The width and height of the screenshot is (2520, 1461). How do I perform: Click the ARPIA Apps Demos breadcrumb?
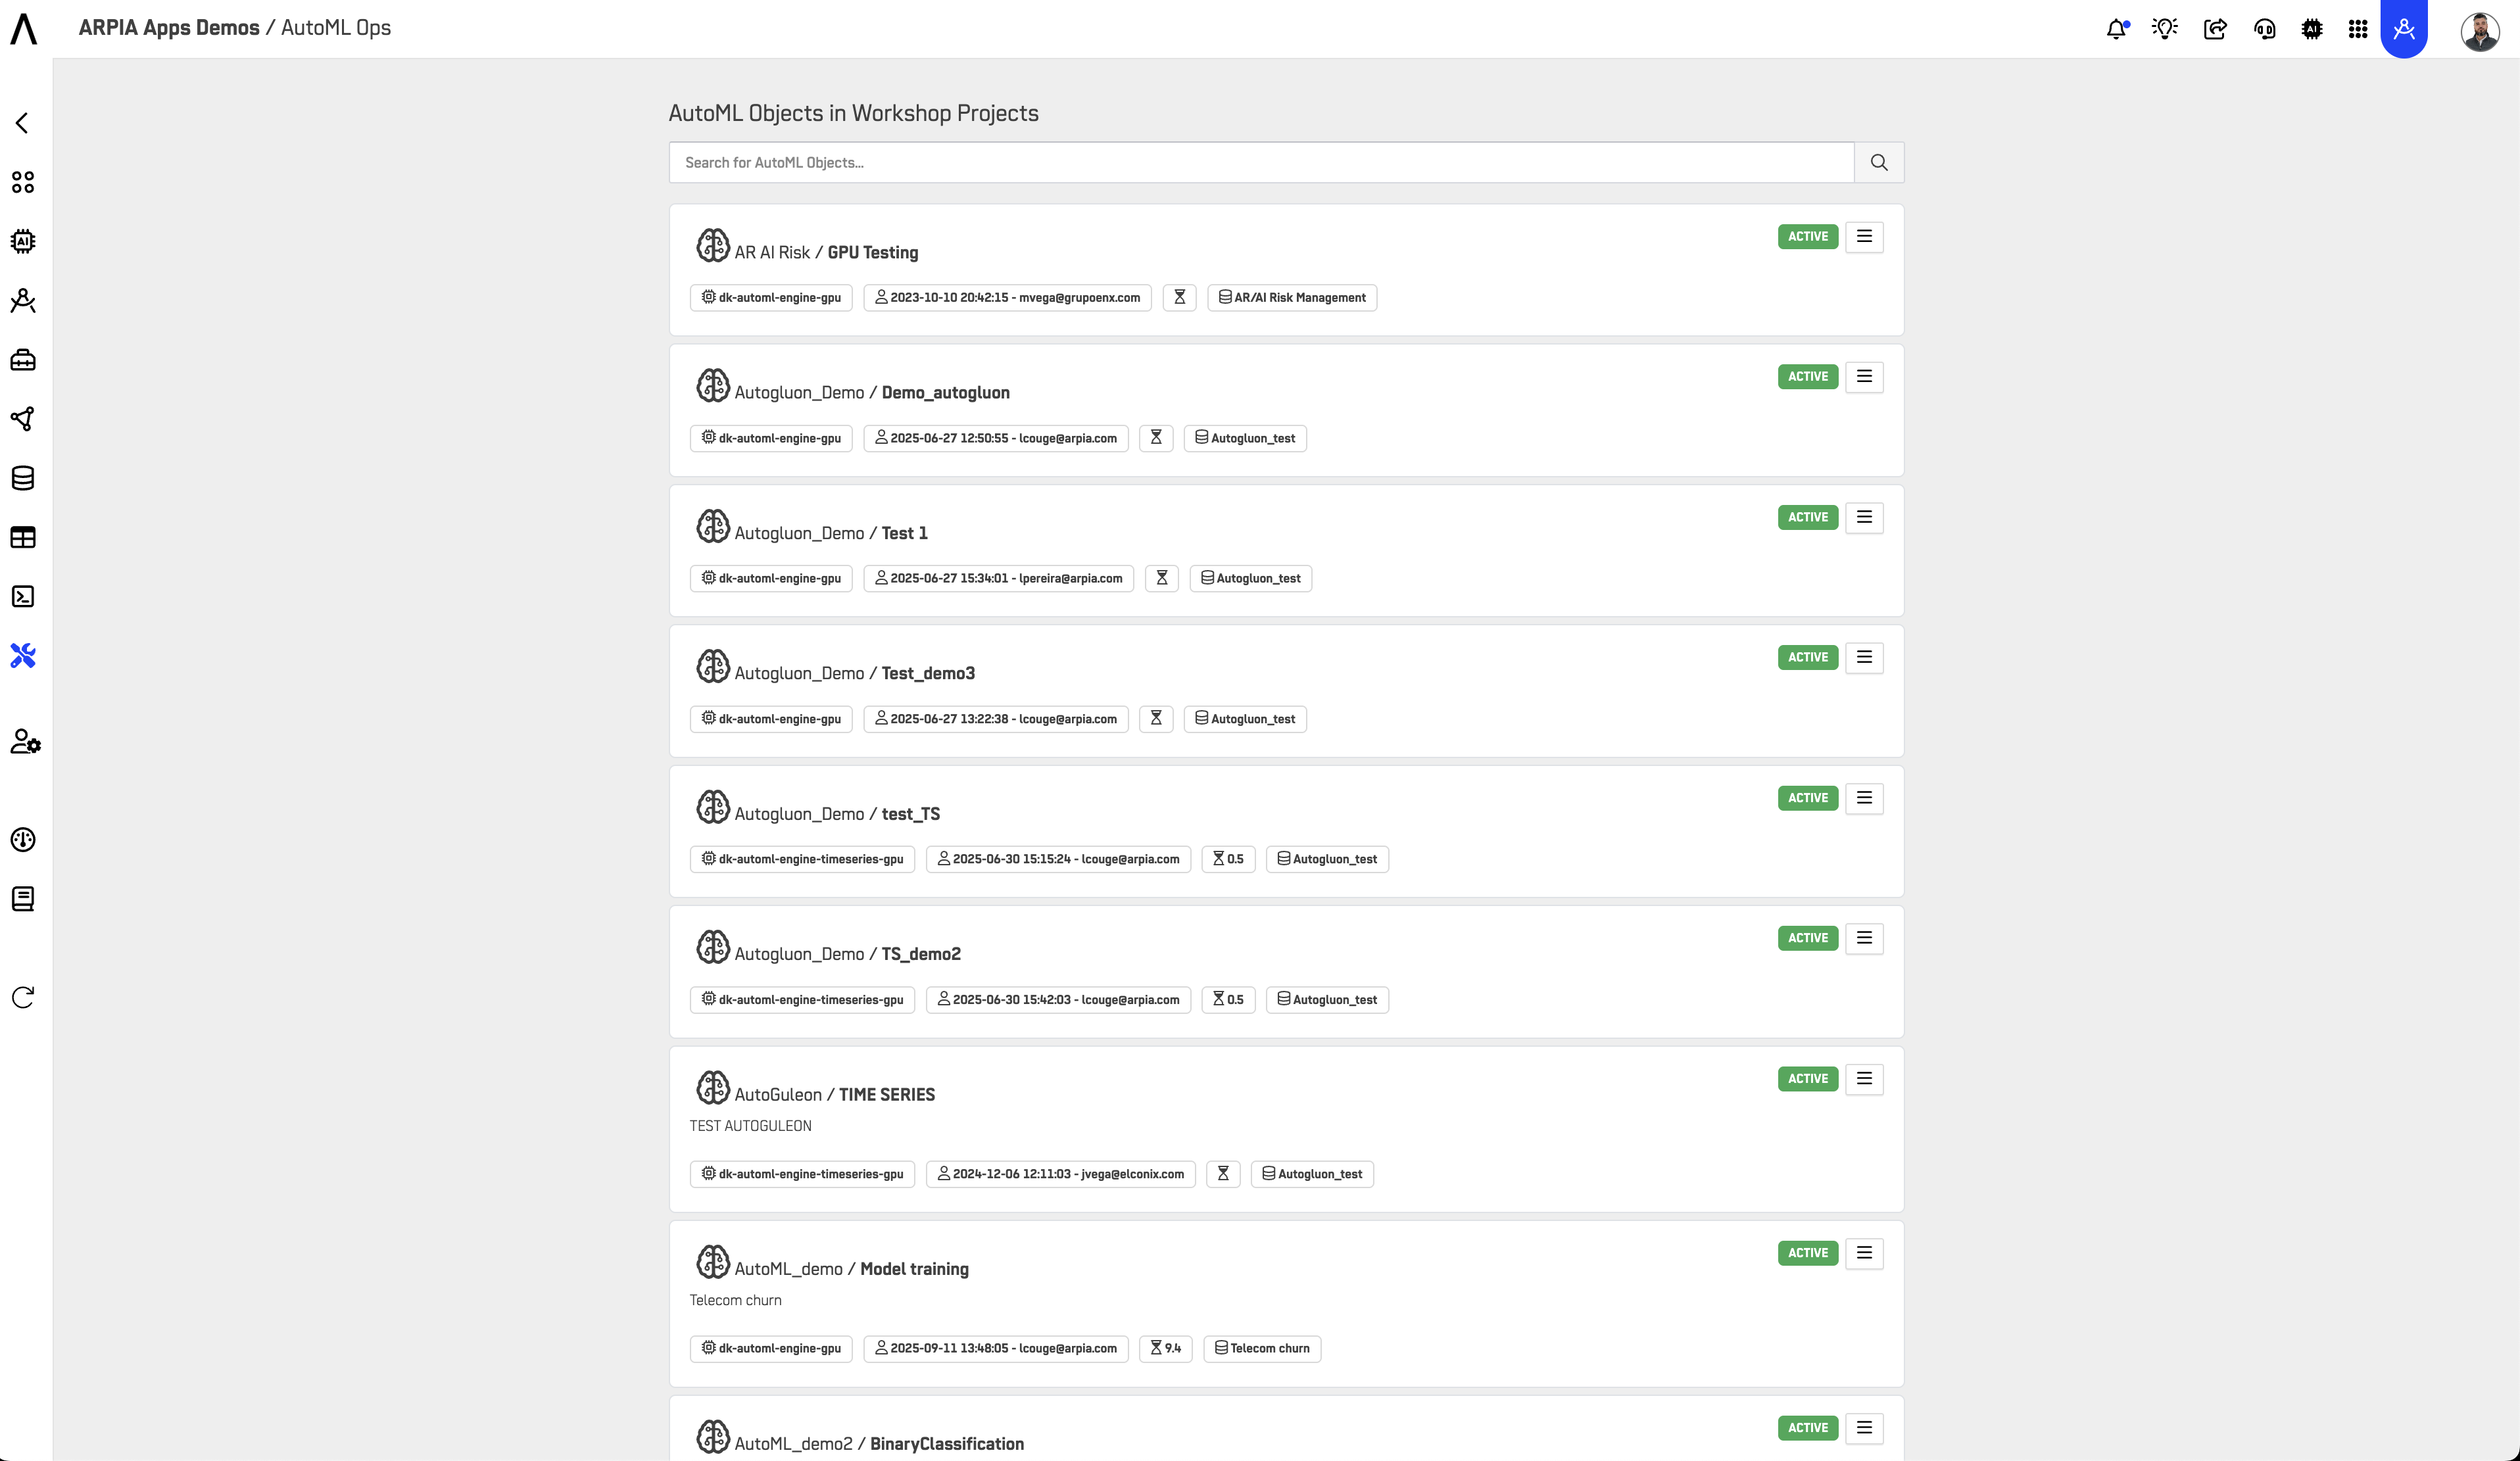tap(168, 27)
